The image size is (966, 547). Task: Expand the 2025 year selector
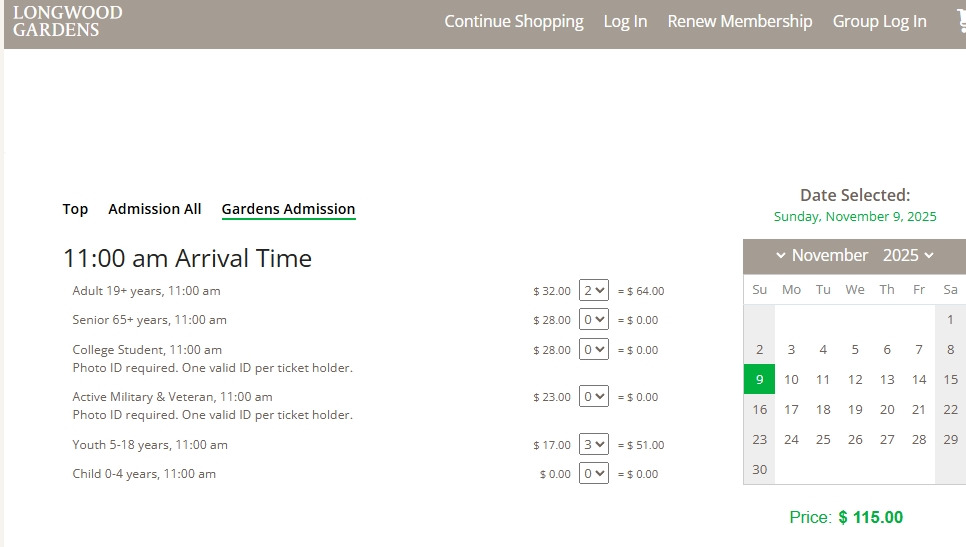pos(908,255)
